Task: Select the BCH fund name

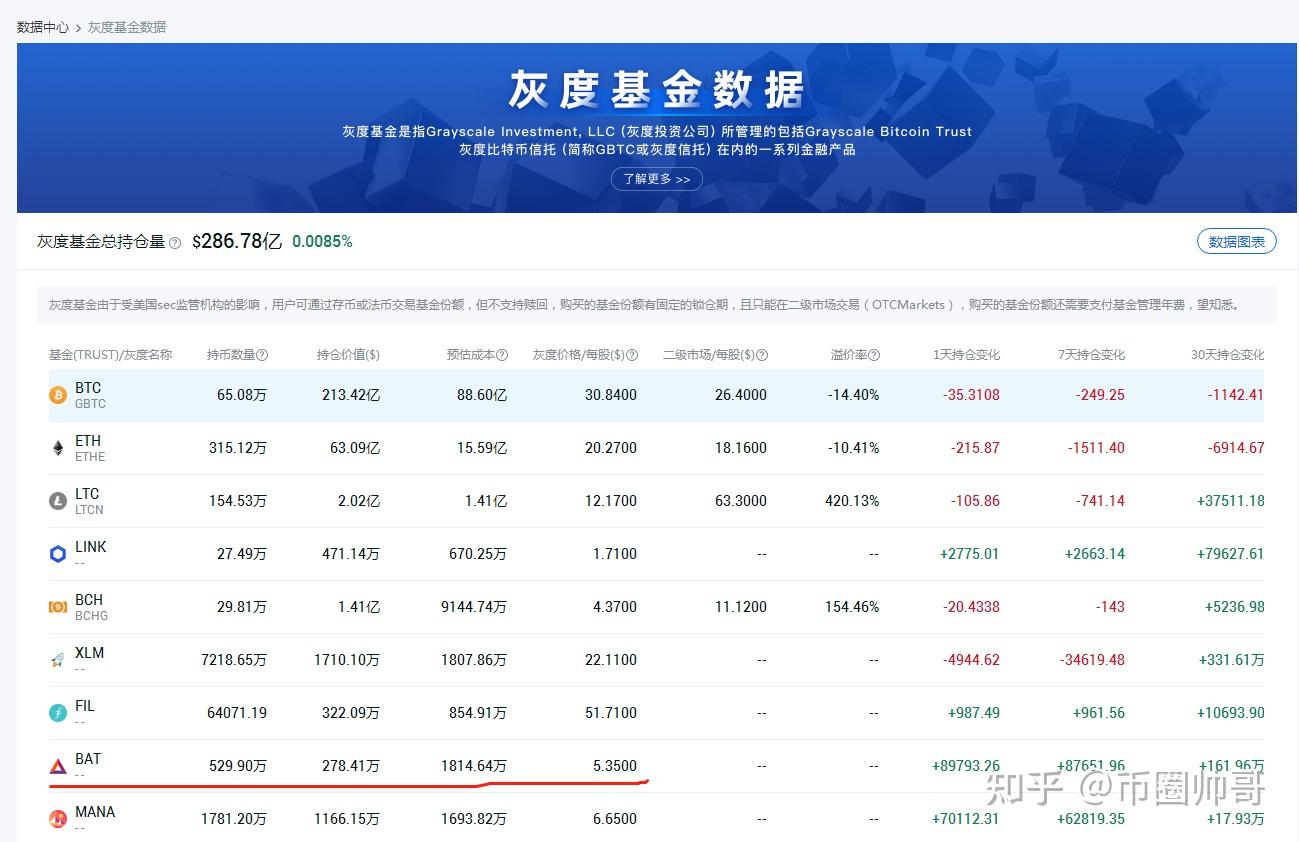Action: [x=89, y=600]
